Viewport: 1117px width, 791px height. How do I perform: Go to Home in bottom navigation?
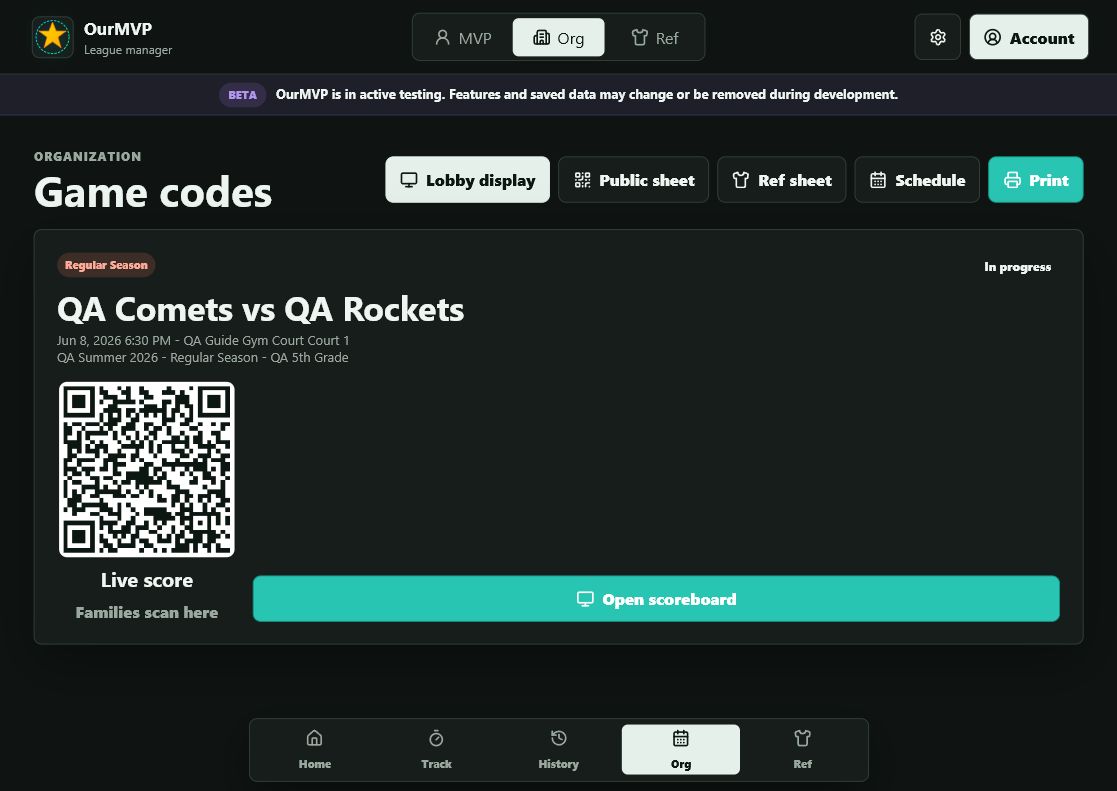[x=314, y=750]
